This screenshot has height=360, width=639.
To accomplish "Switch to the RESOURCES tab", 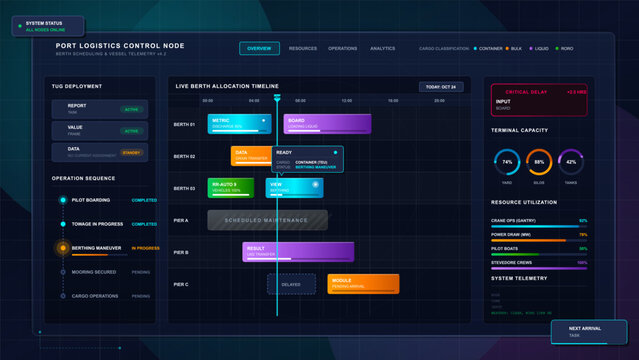I will coord(303,49).
